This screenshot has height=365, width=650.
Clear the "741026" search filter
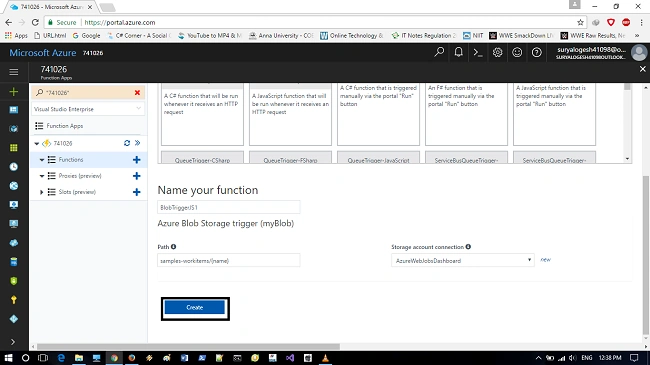coord(137,92)
